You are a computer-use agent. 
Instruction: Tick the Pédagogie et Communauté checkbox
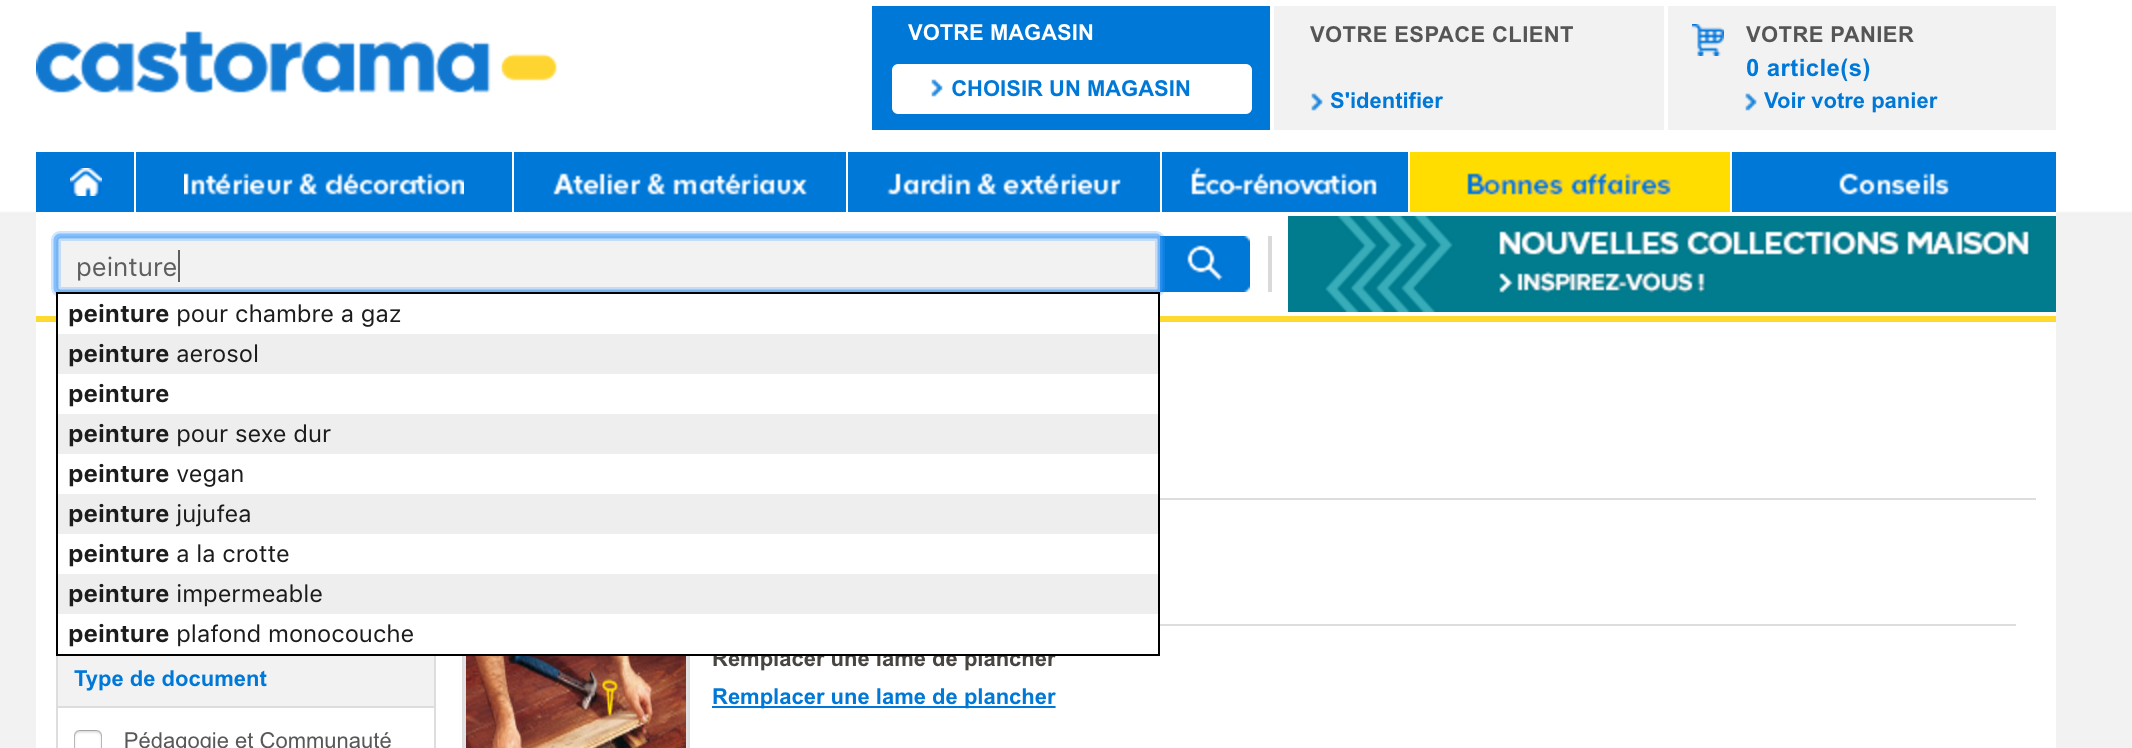pyautogui.click(x=88, y=740)
